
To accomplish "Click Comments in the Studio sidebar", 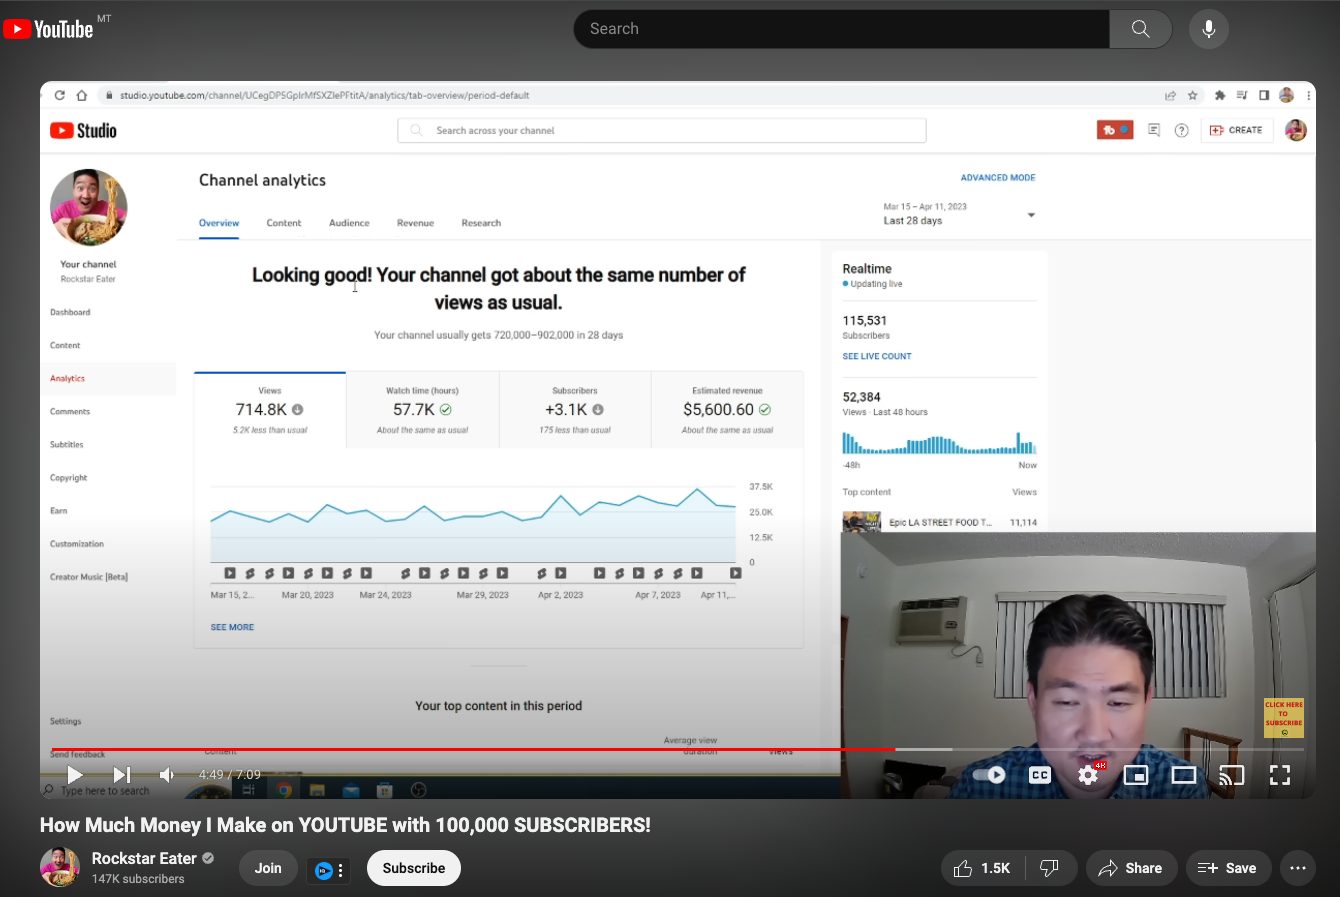I will tap(70, 411).
